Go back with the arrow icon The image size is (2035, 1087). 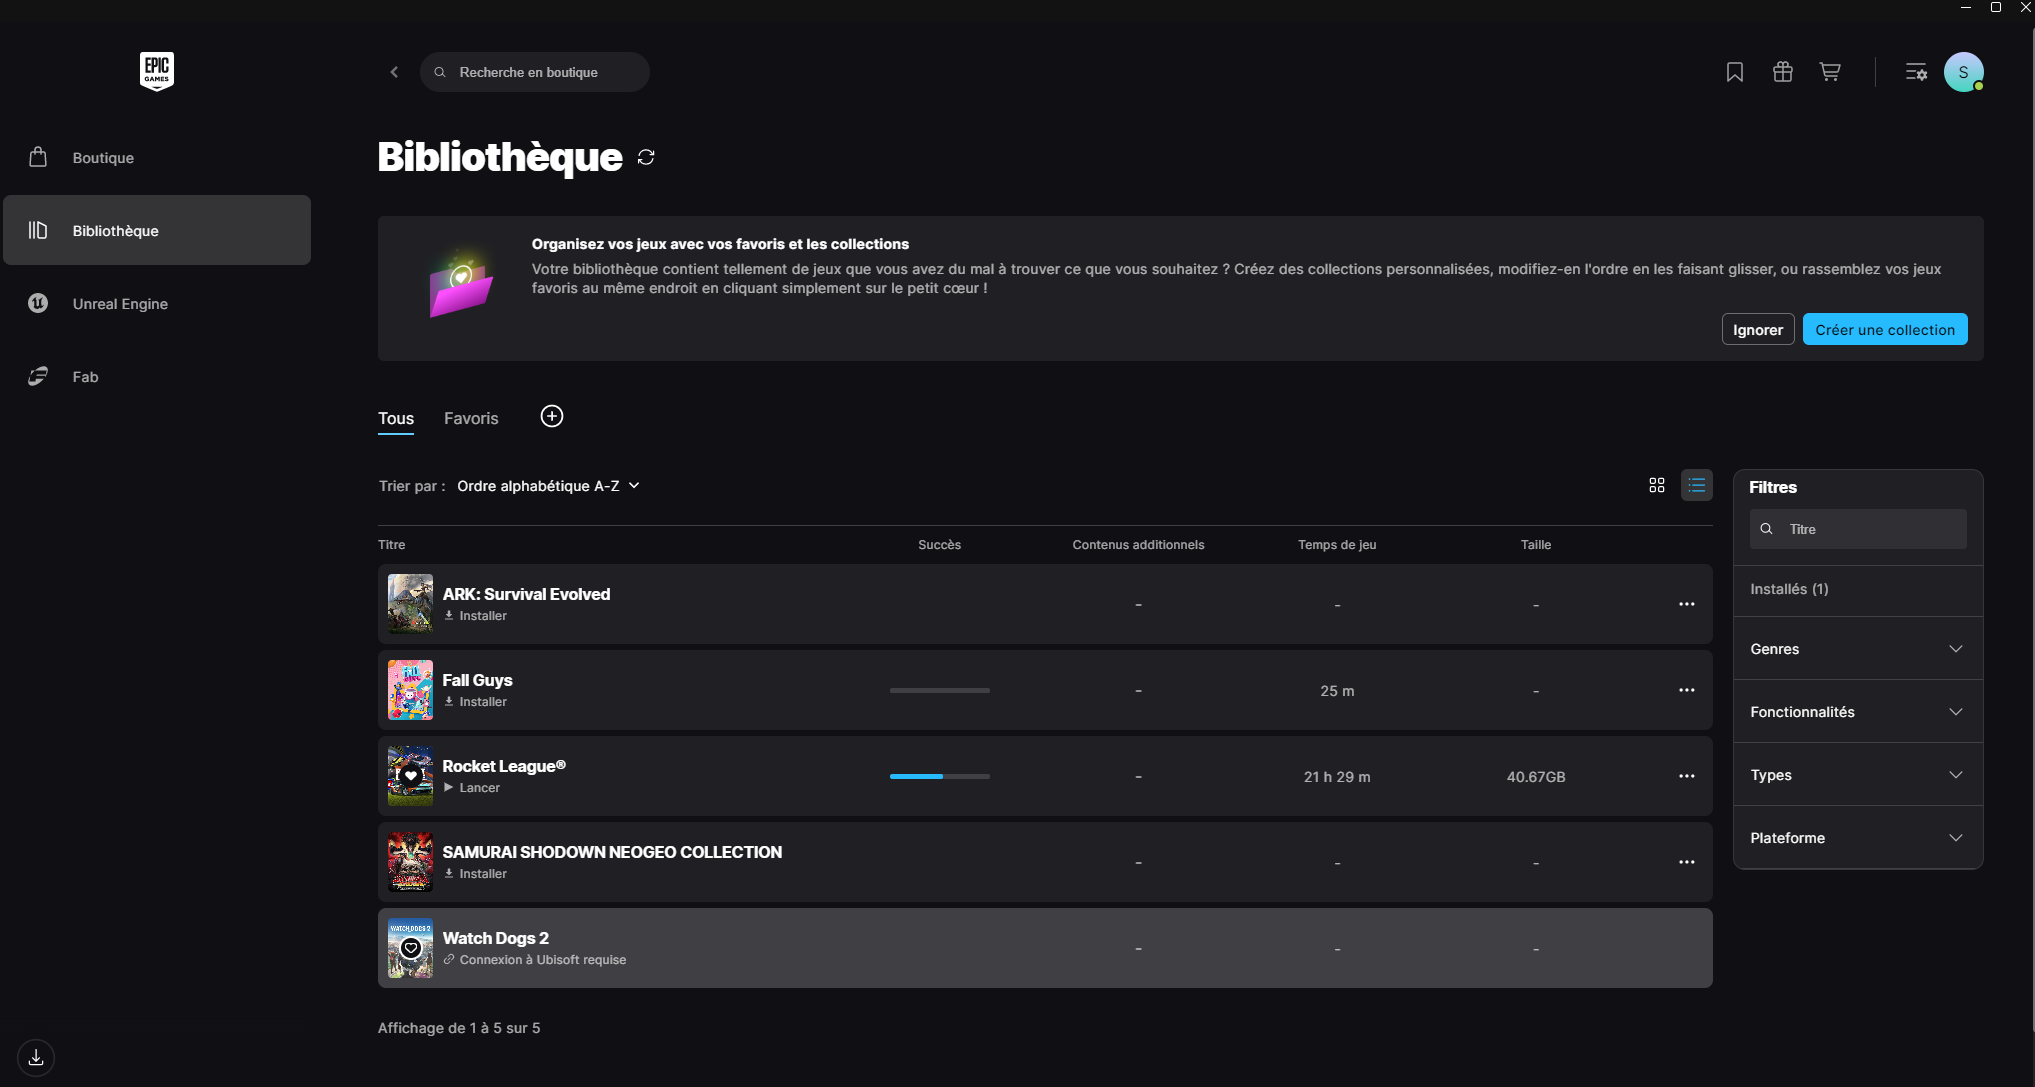(394, 72)
